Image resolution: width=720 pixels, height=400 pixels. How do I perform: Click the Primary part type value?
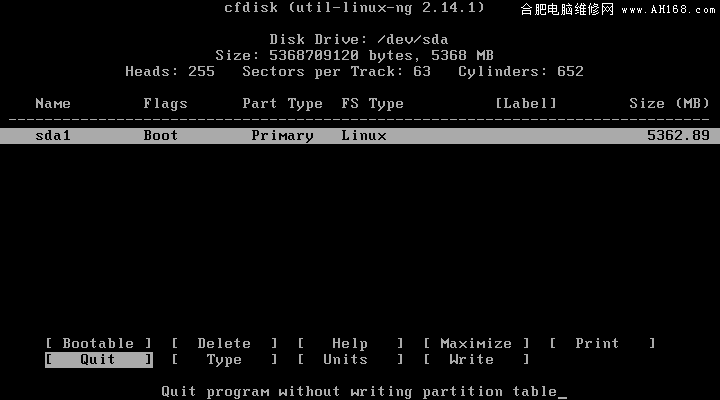pyautogui.click(x=282, y=136)
